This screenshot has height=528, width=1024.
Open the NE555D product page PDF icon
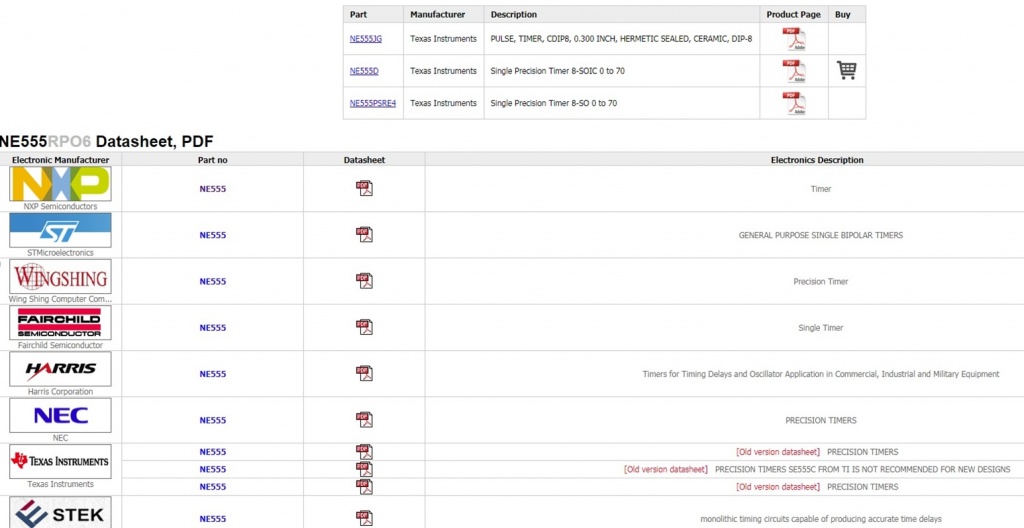pyautogui.click(x=794, y=71)
